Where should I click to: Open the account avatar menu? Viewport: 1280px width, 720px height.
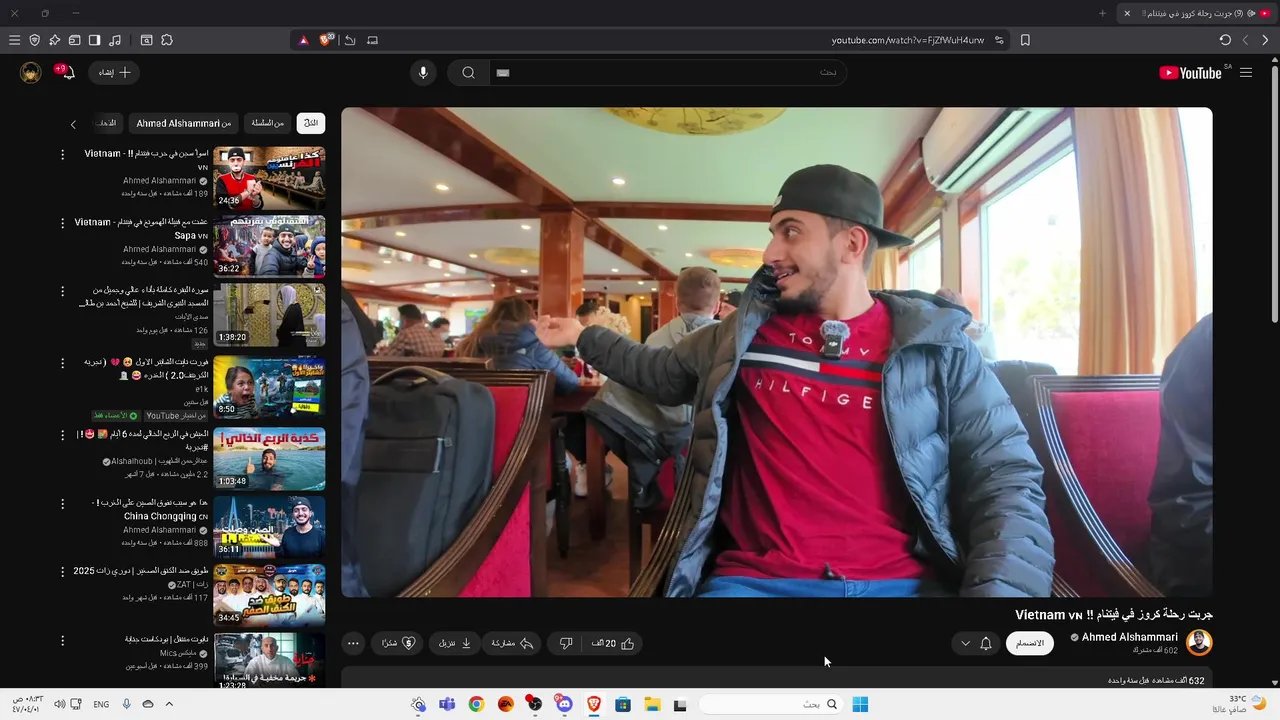(x=31, y=72)
